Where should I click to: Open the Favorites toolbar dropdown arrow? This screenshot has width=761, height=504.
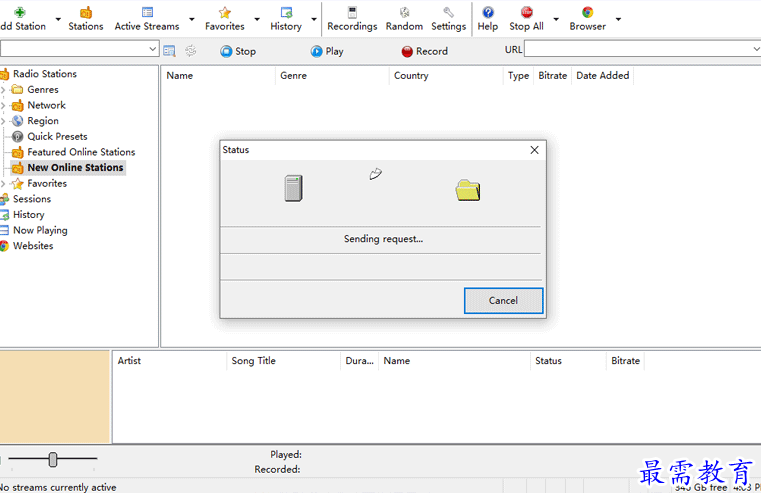coord(257,19)
